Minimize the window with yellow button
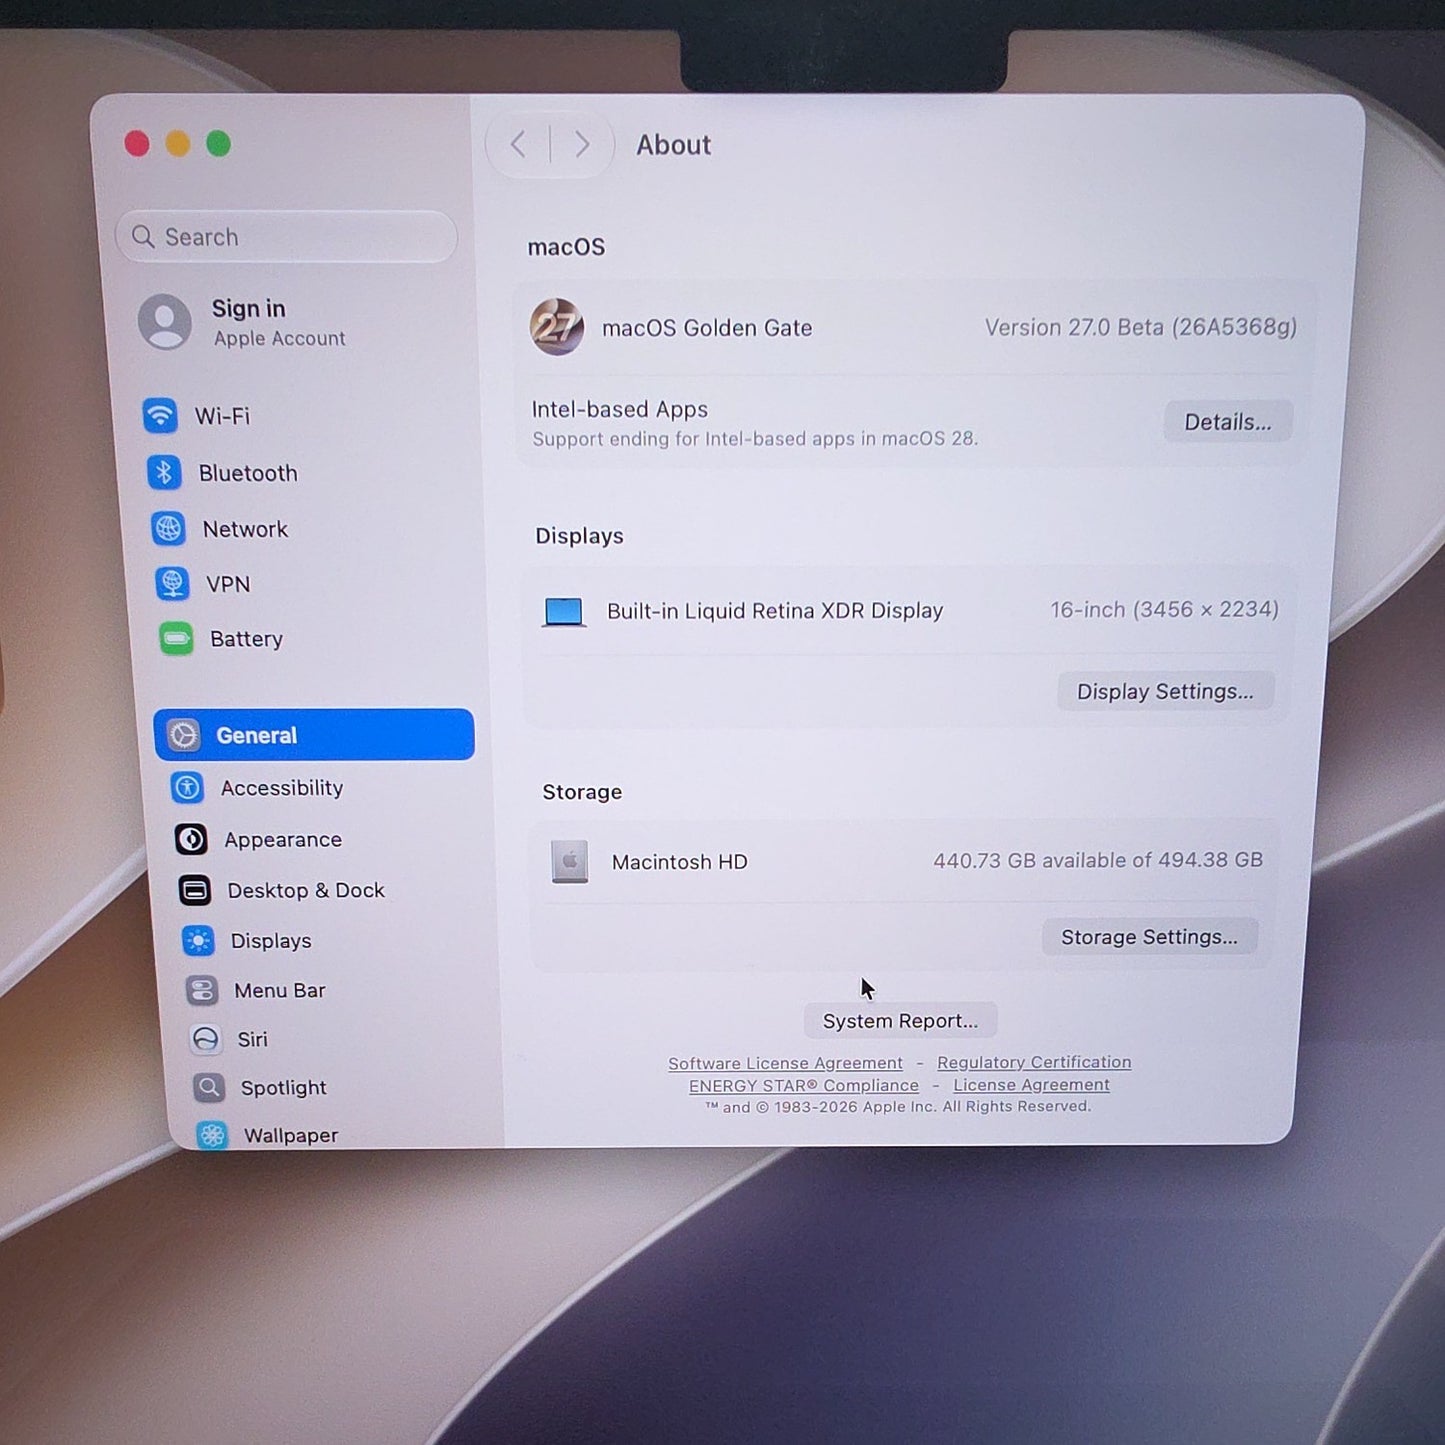1445x1445 pixels. coord(178,144)
